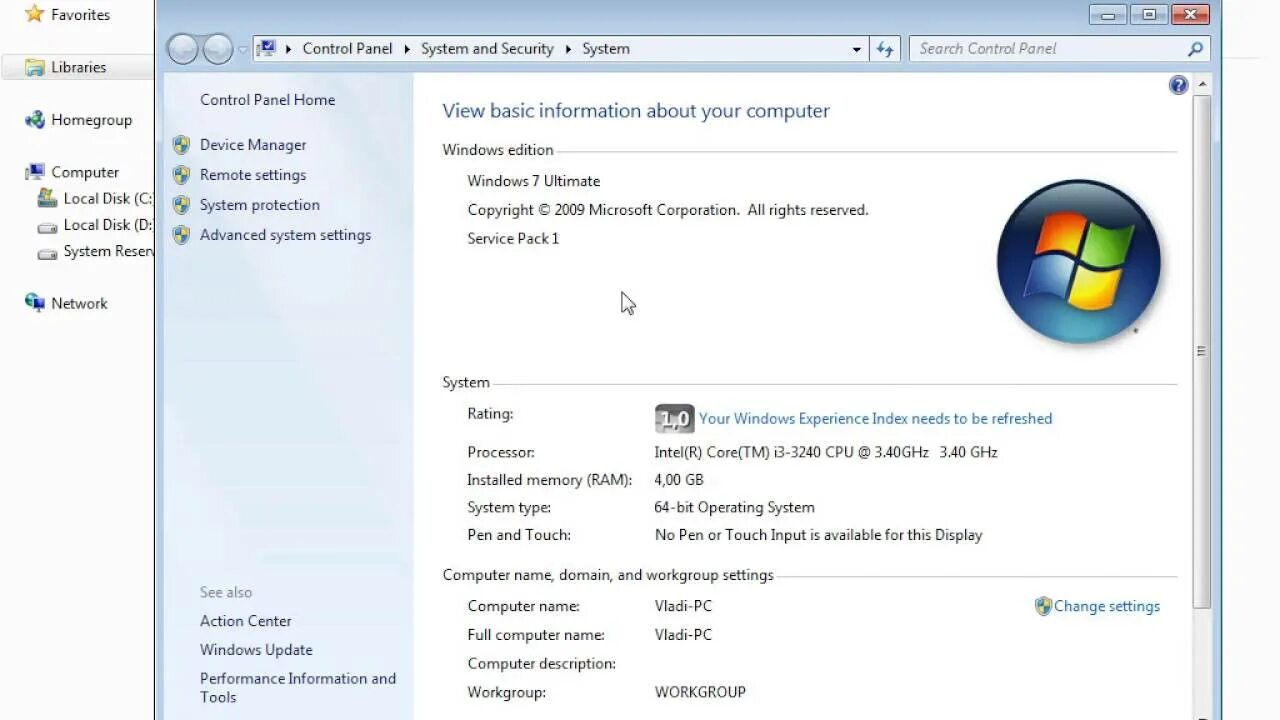Select Local Disk (C:) in navigation pane
Viewport: 1280px width, 720px height.
pos(108,199)
